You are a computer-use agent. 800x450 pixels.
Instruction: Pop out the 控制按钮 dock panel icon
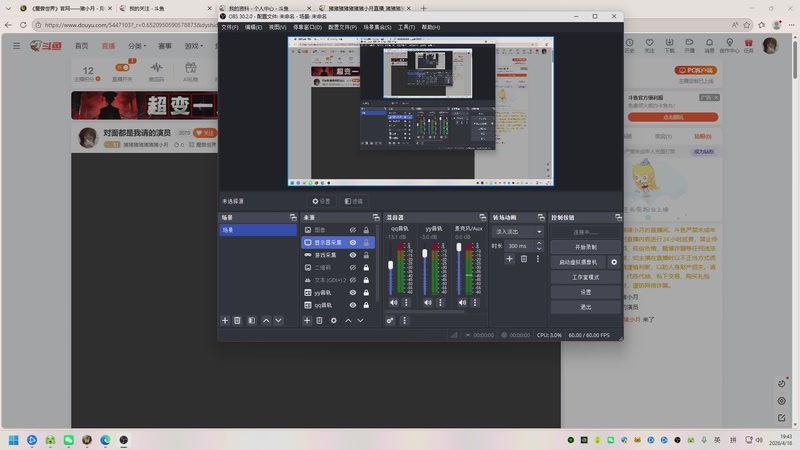coord(618,217)
